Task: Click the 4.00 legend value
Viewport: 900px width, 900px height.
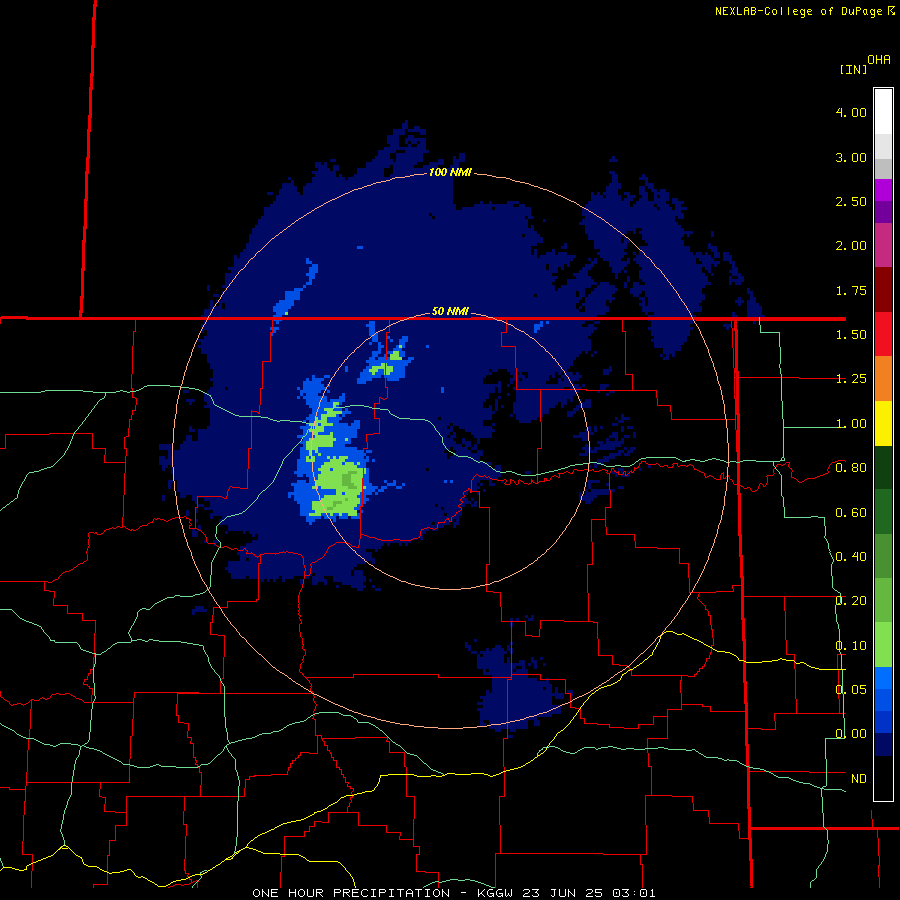Action: point(851,112)
